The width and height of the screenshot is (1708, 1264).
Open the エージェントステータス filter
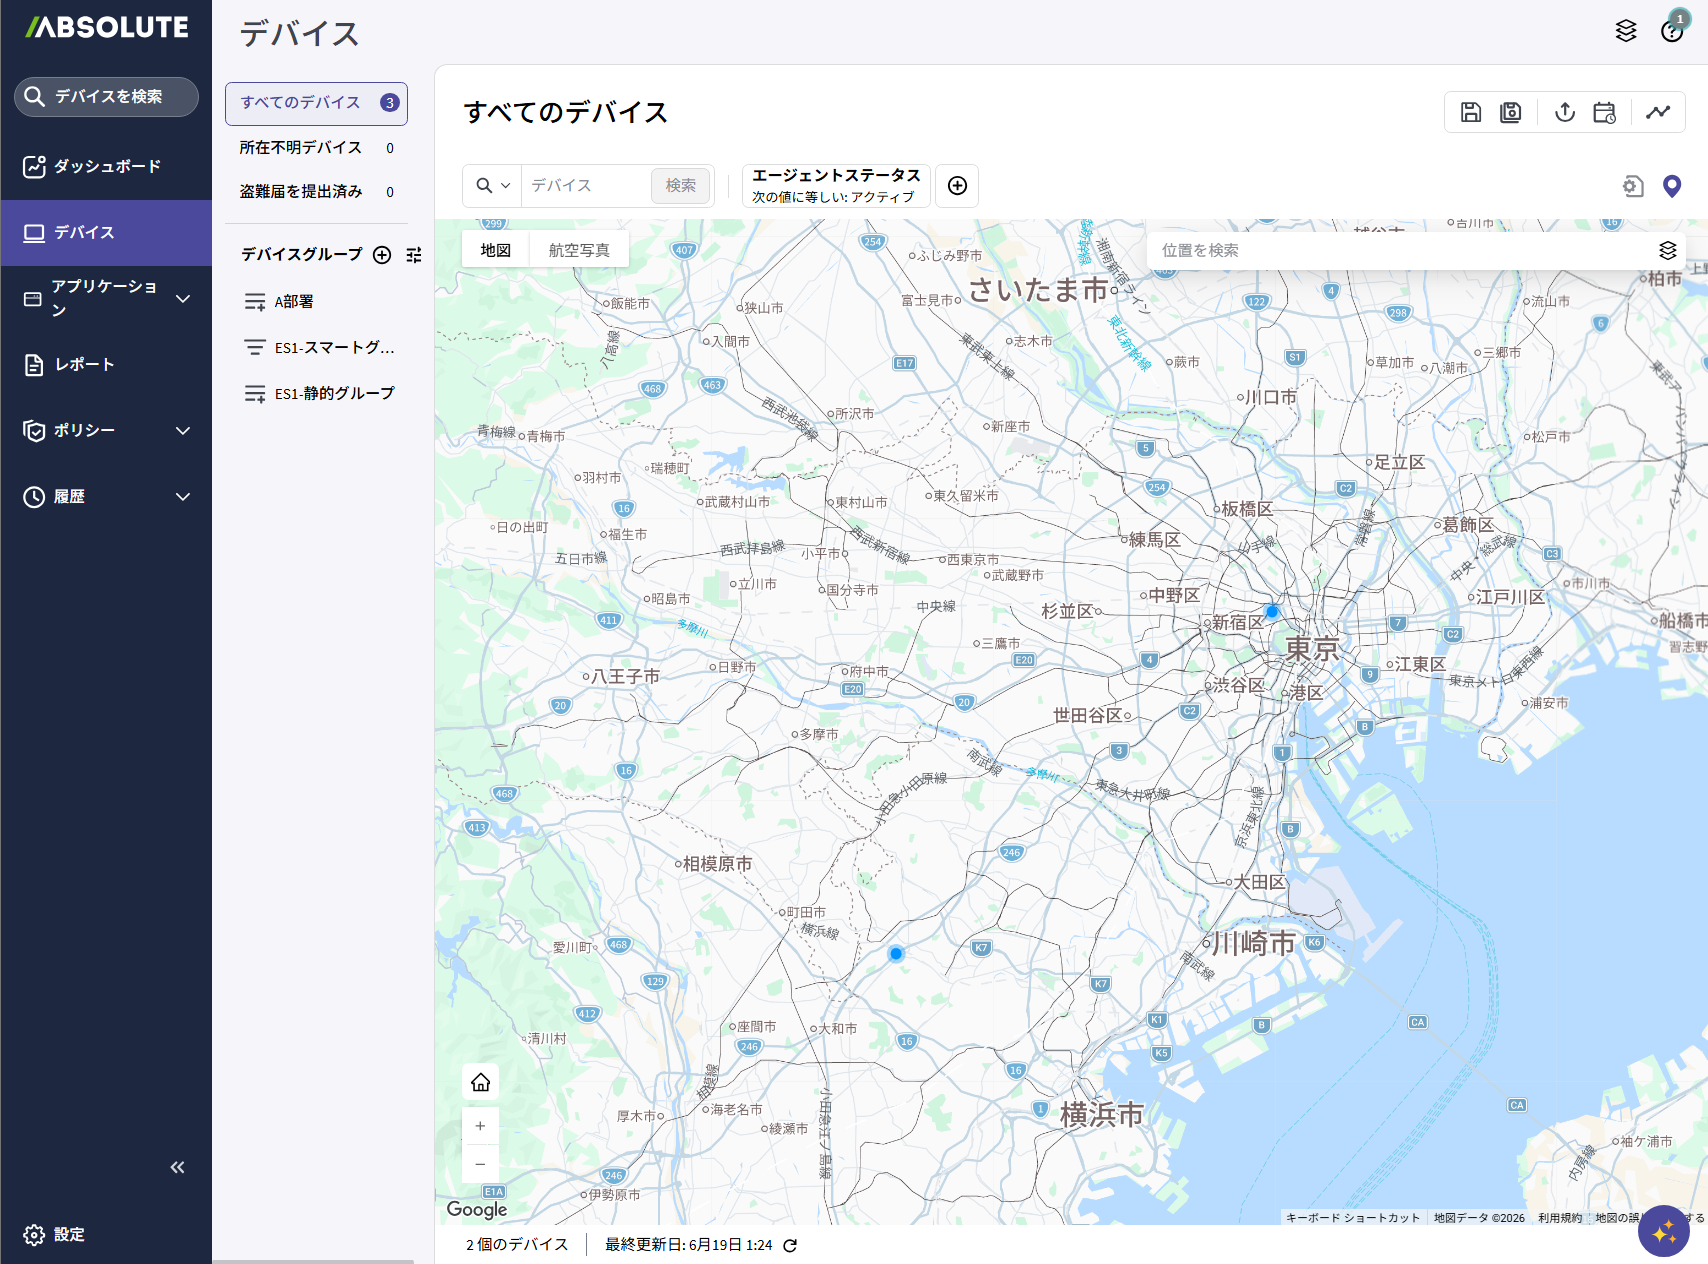point(836,186)
